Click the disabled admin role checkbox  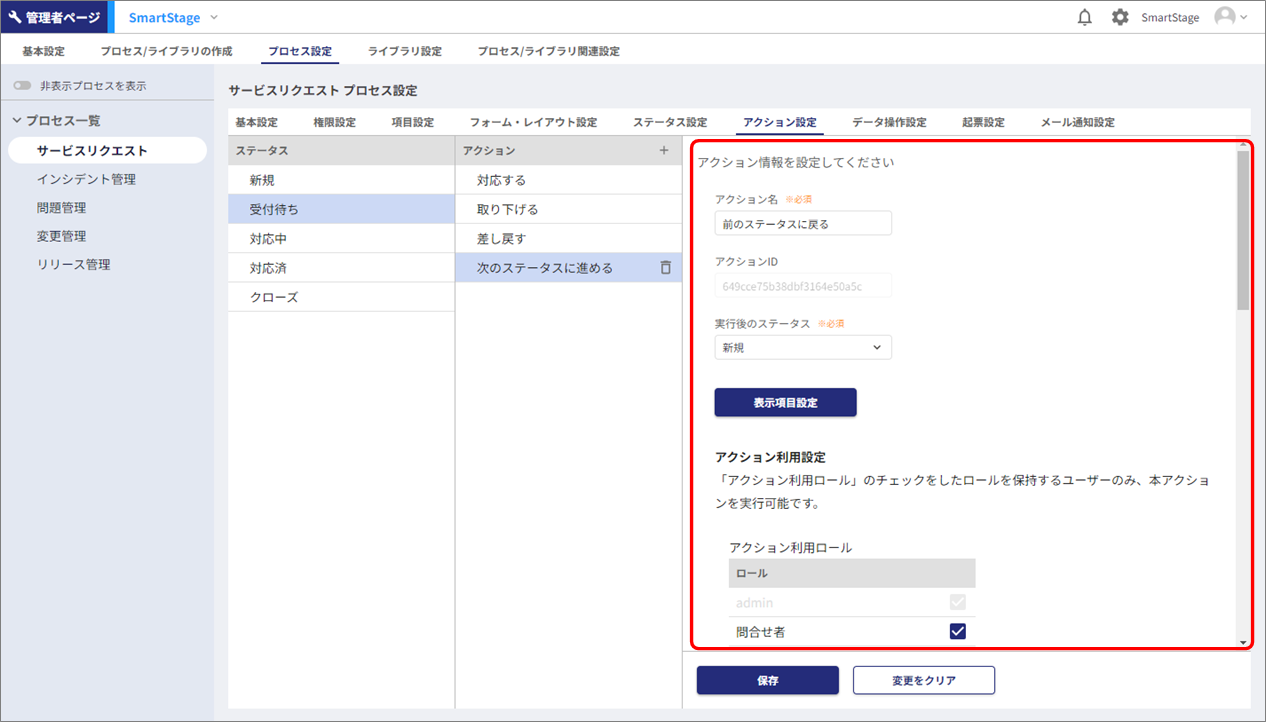[x=957, y=602]
